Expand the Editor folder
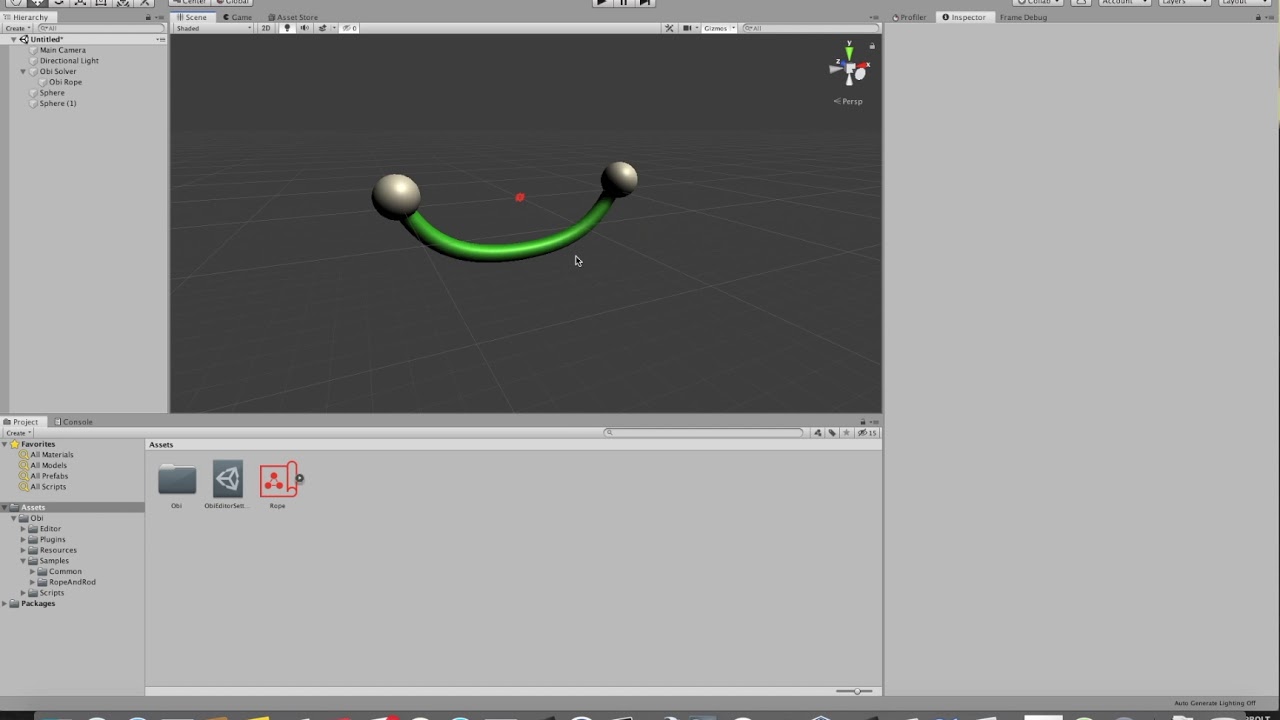1280x720 pixels. (x=23, y=529)
